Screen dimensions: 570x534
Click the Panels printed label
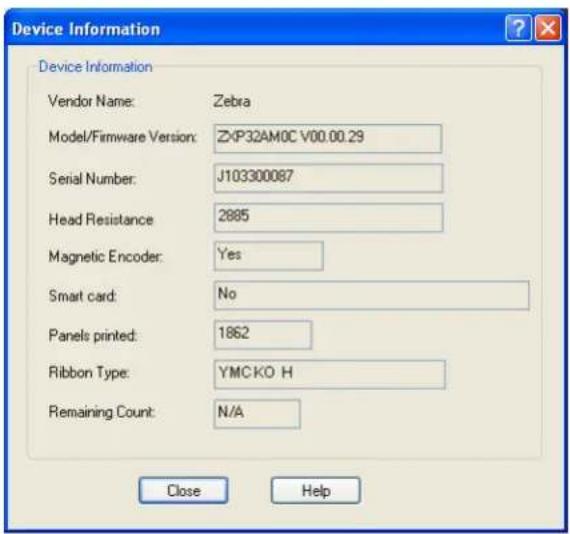(x=93, y=335)
